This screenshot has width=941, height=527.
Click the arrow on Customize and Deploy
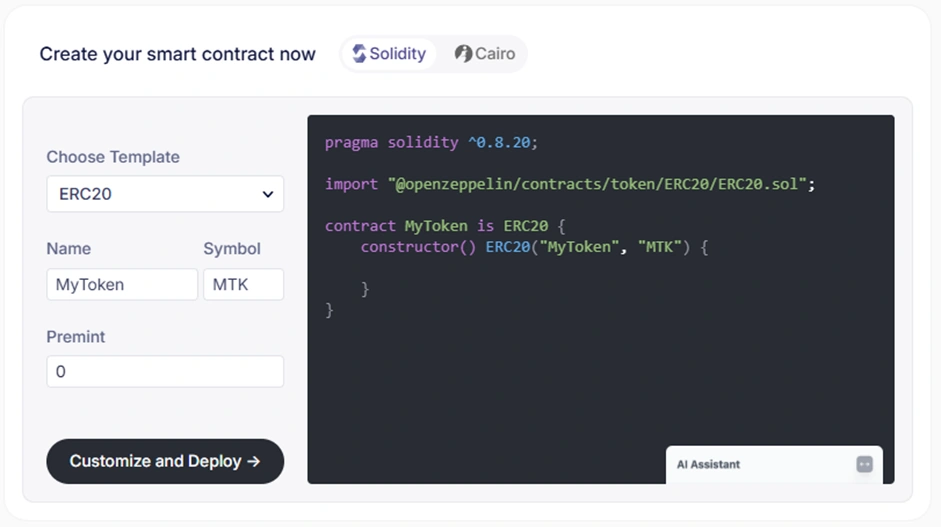[x=254, y=461]
